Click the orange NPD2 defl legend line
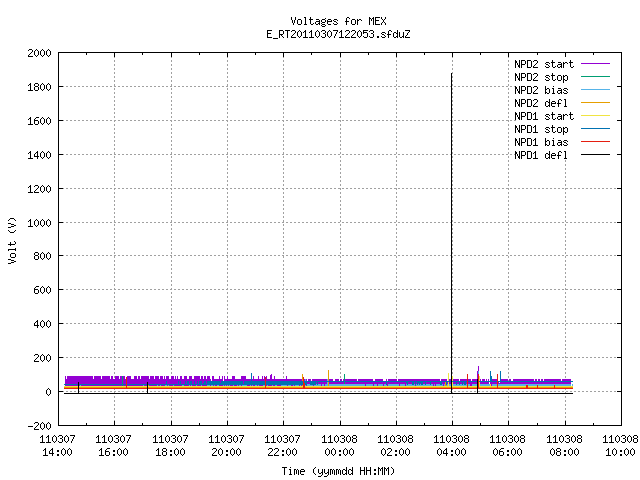This screenshot has width=640, height=480. [x=595, y=102]
